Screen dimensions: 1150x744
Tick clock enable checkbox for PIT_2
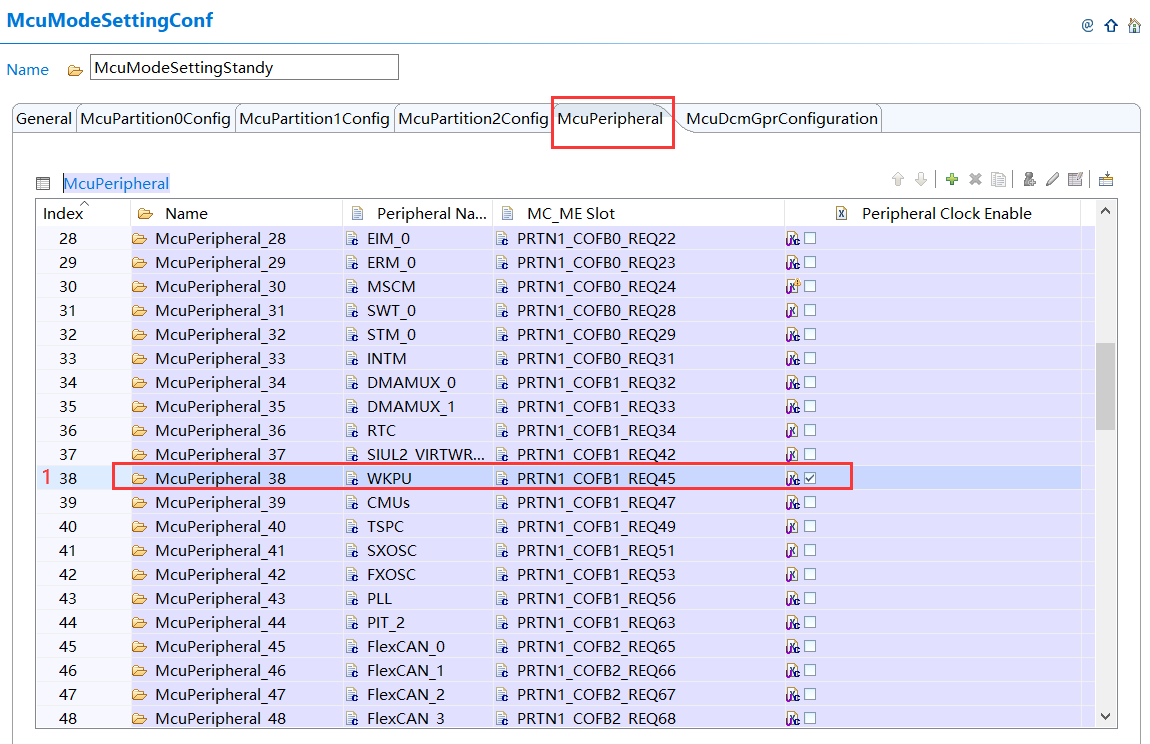(x=810, y=622)
